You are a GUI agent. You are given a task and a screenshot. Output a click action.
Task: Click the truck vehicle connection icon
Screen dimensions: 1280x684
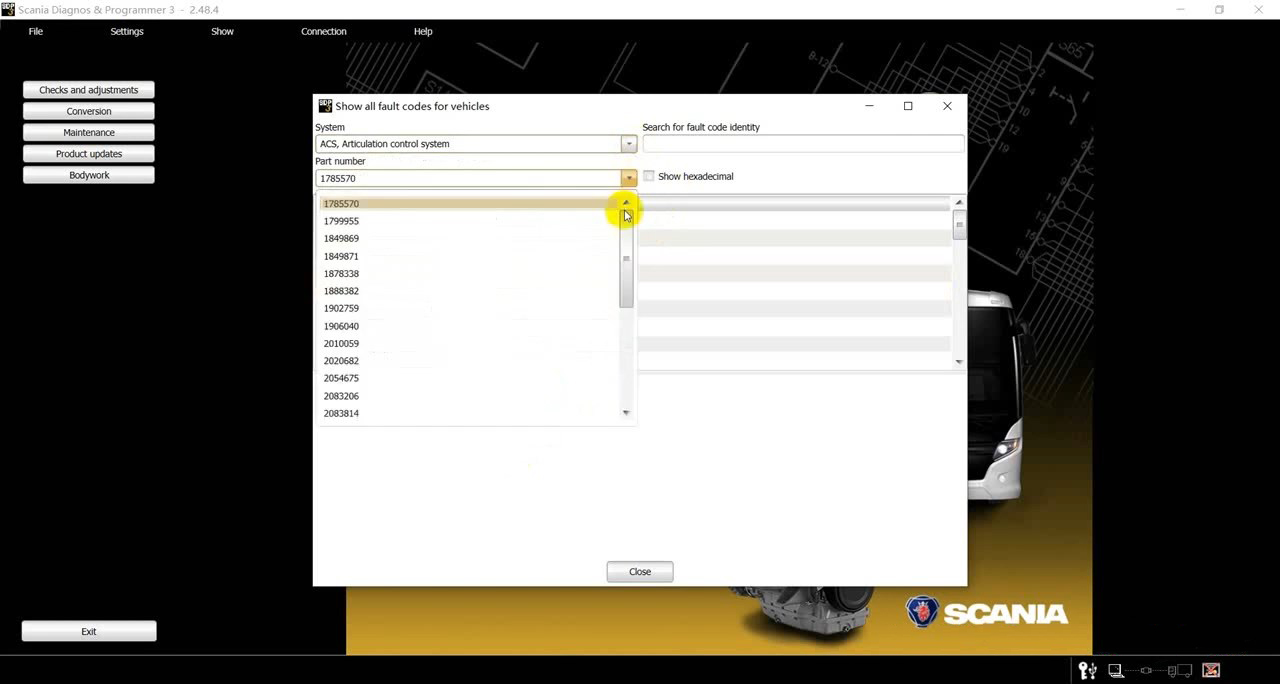click(1180, 670)
